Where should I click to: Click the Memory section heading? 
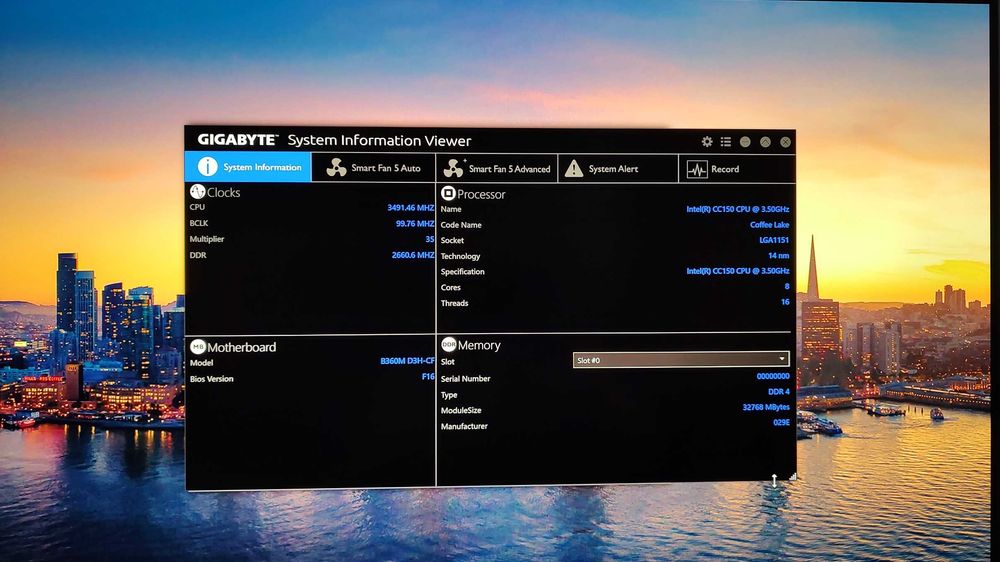point(479,345)
